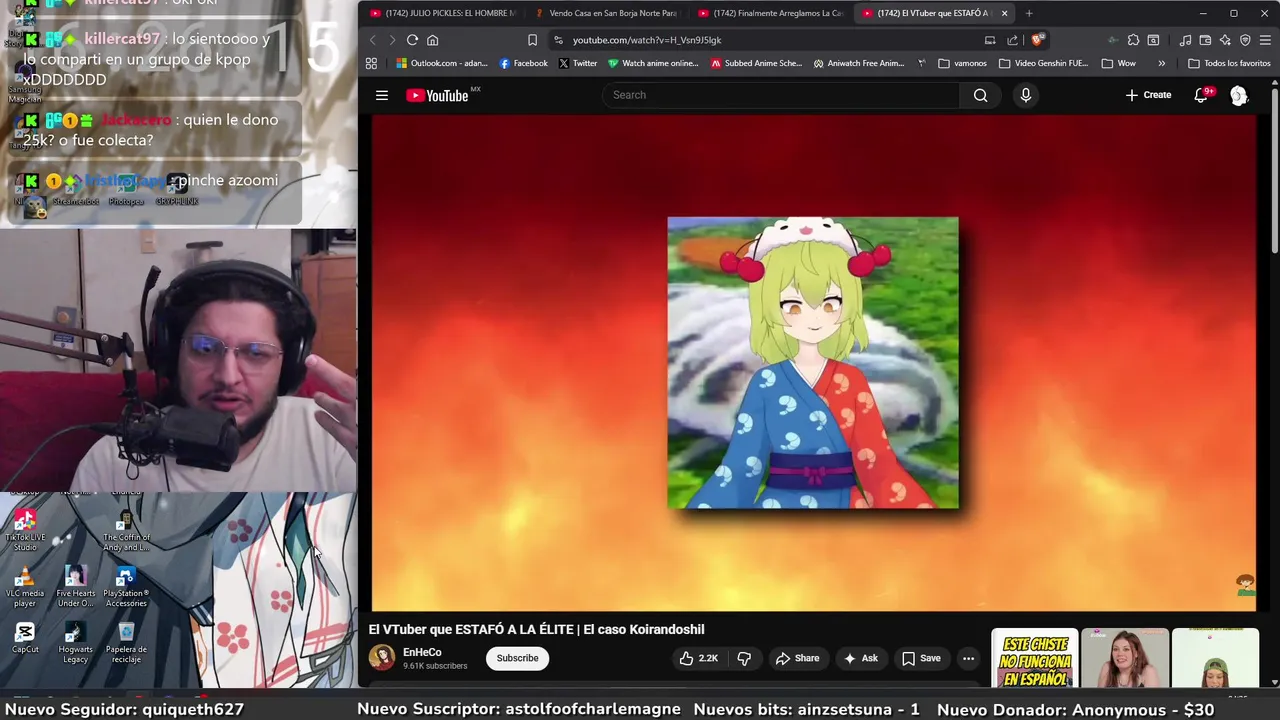Image resolution: width=1280 pixels, height=720 pixels.
Task: Click the sparkle AI assistant toolbar icon
Action: click(x=1225, y=40)
